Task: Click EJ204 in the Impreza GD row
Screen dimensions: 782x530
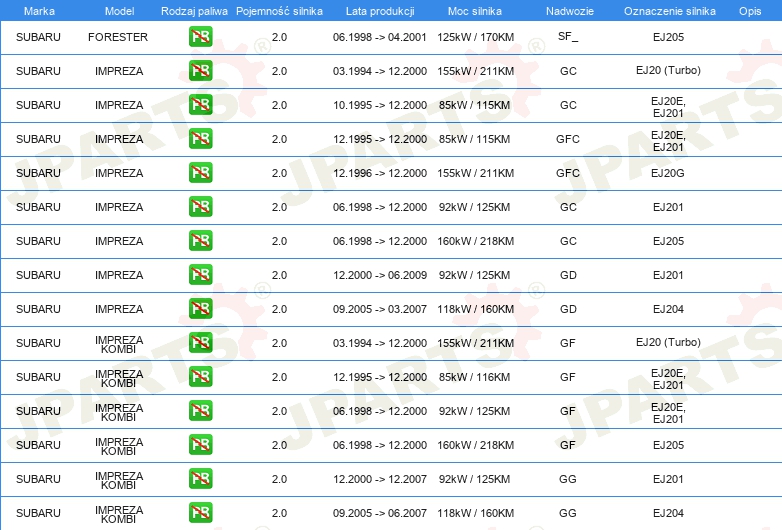Action: [668, 309]
